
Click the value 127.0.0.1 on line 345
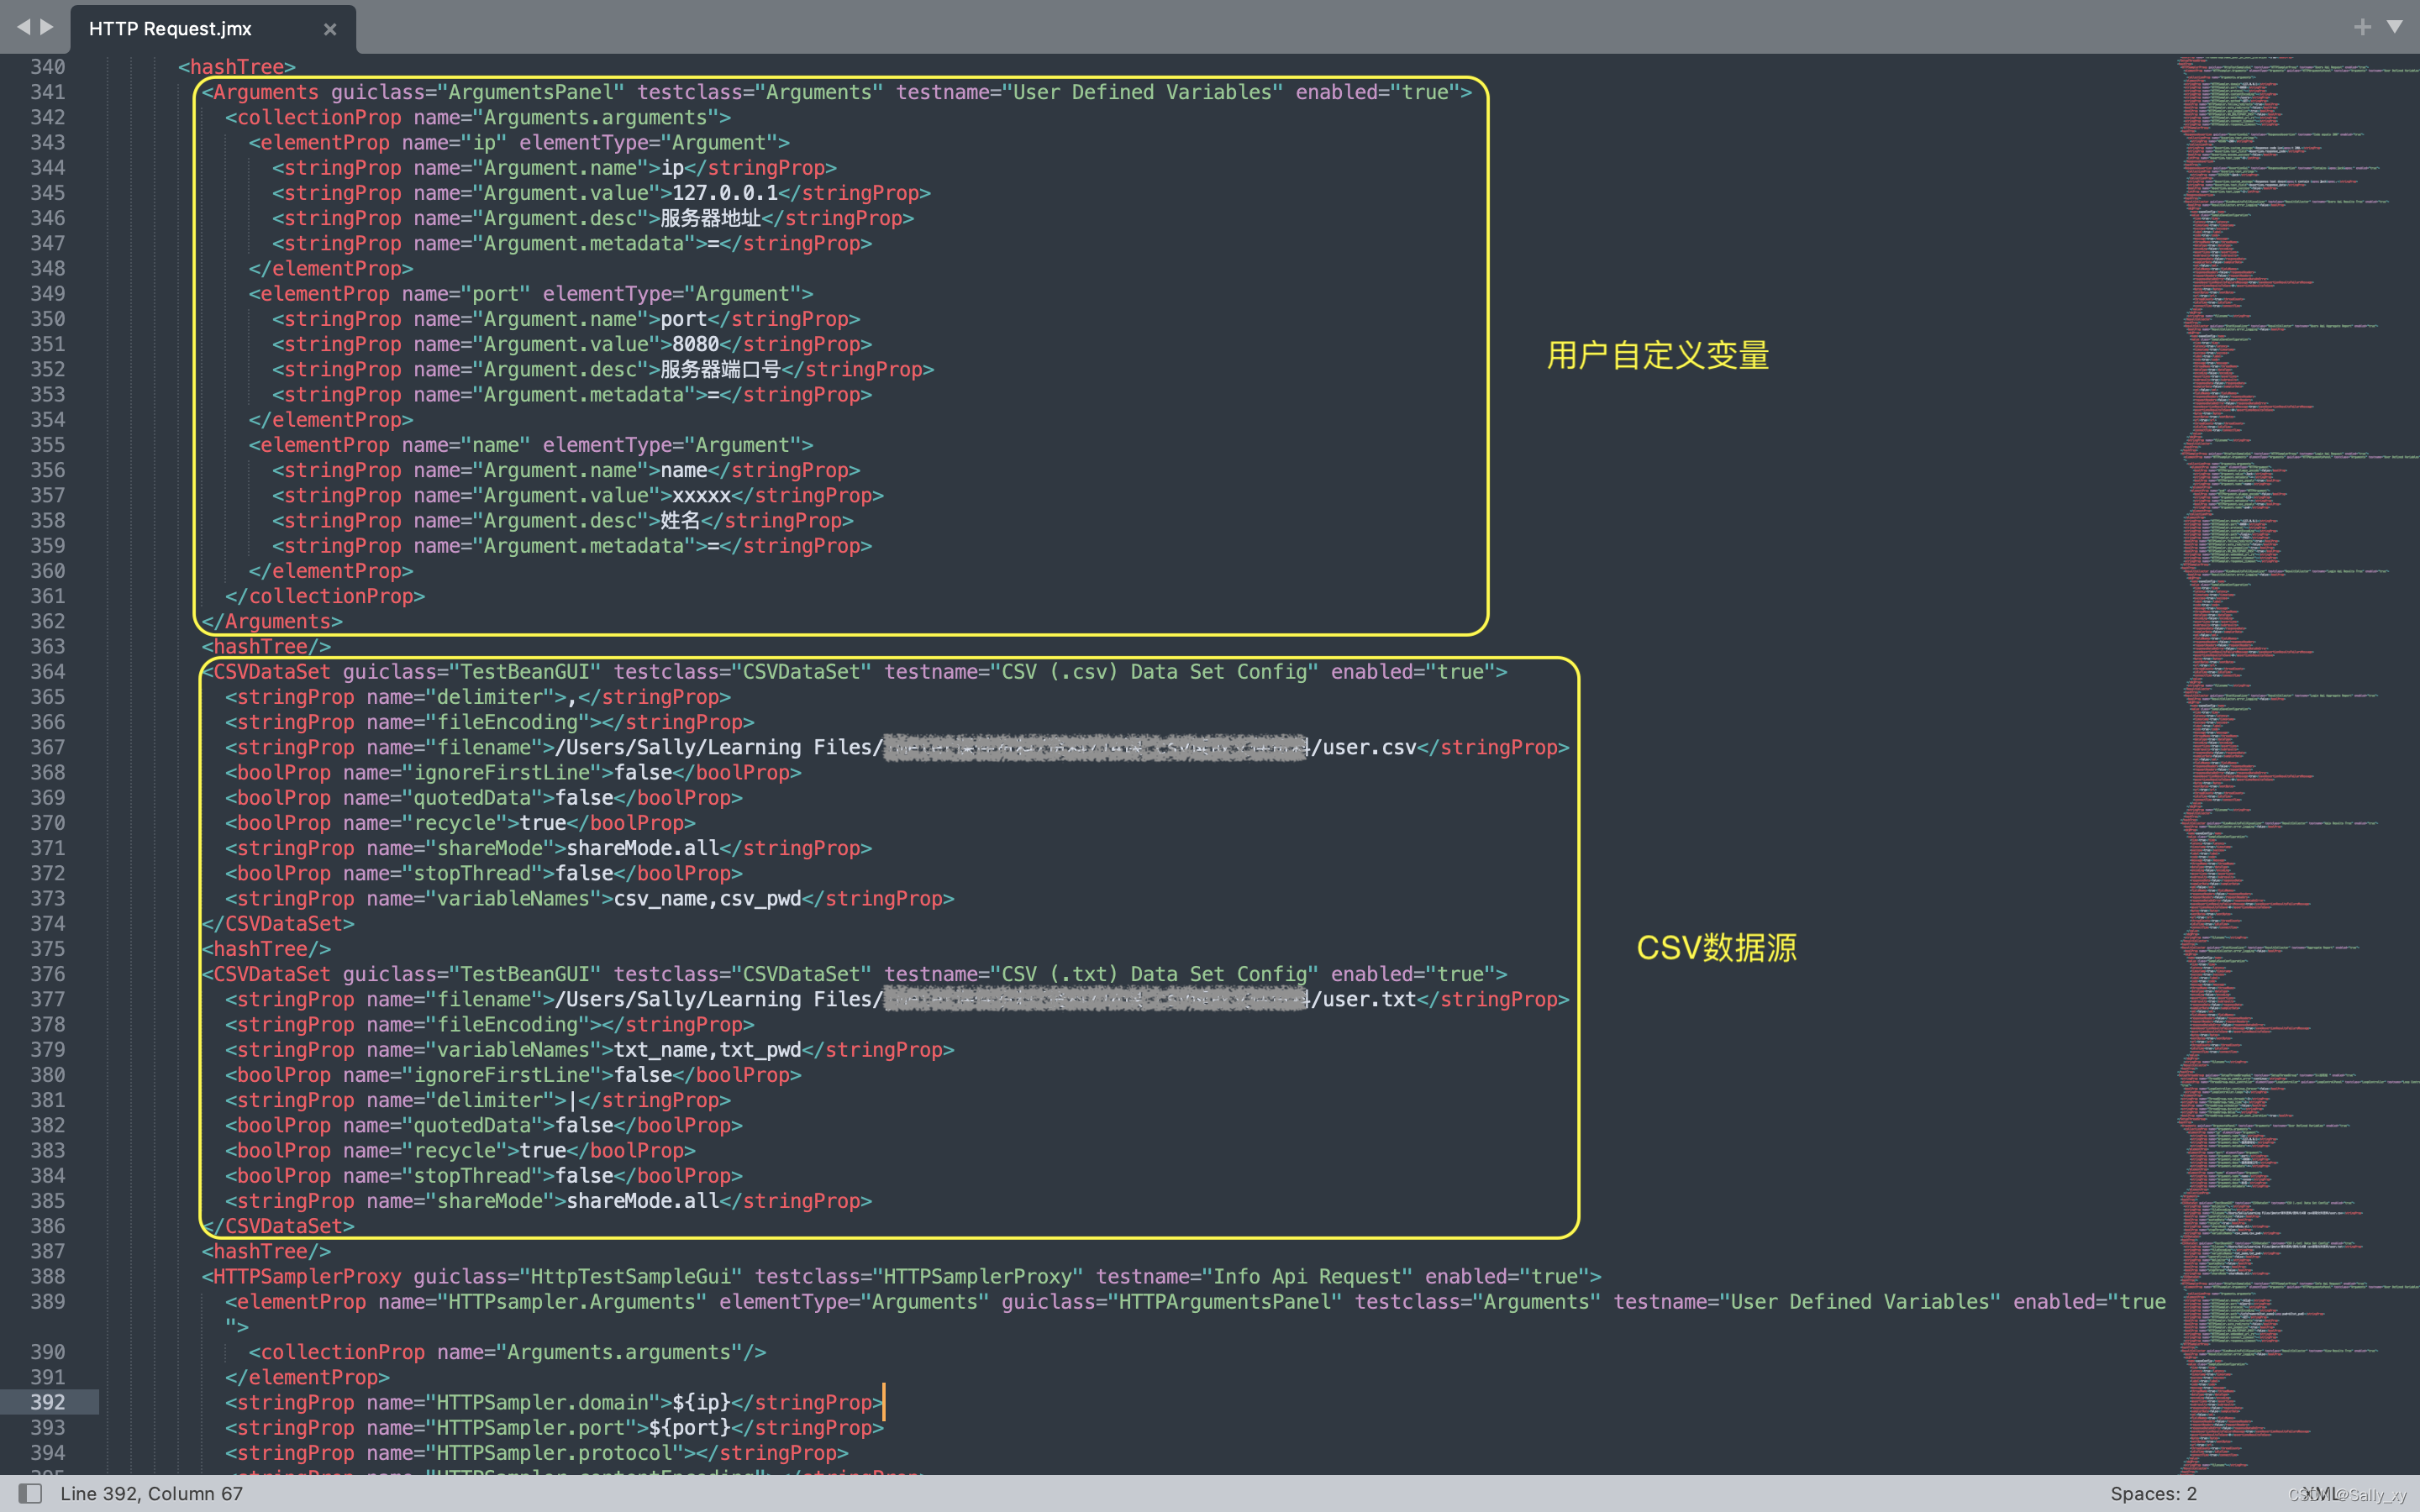(725, 193)
